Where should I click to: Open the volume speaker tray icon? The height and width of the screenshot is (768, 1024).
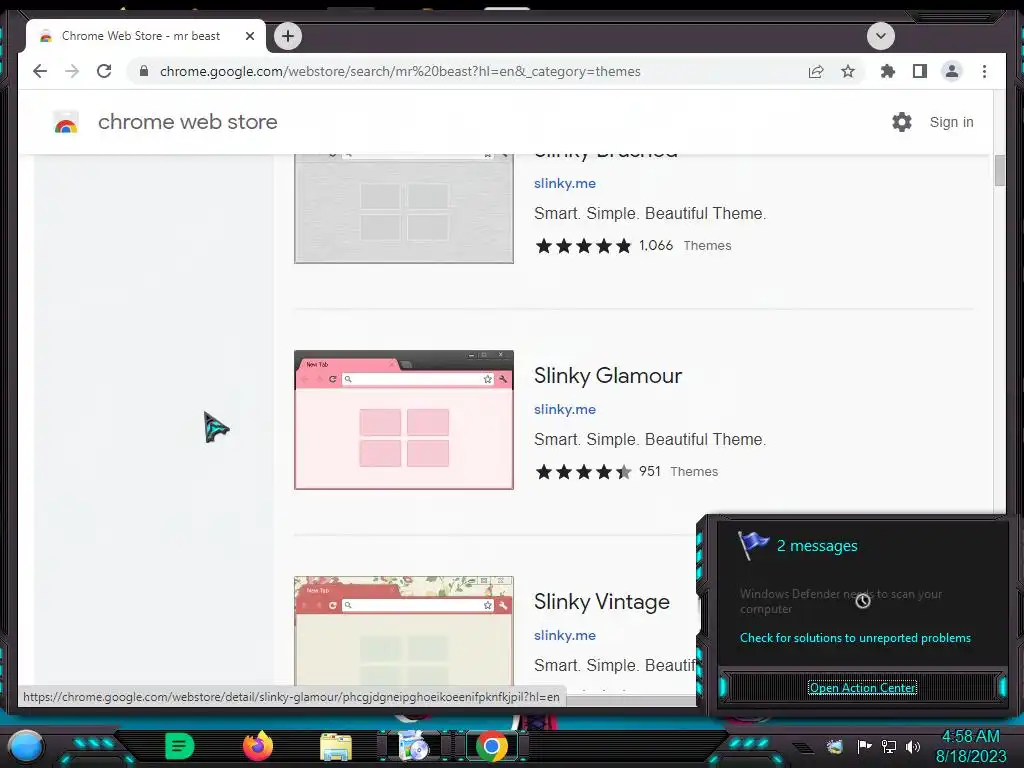[x=913, y=746]
